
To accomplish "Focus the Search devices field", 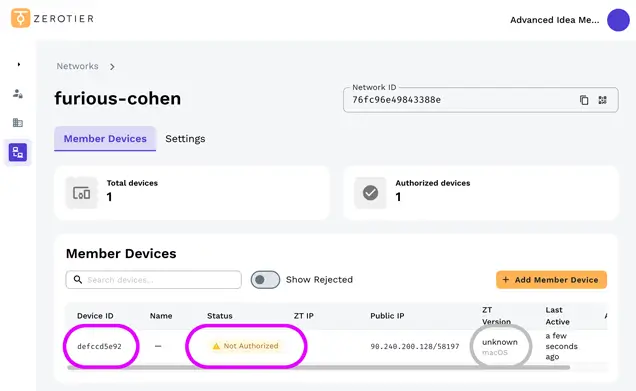I will coord(153,280).
